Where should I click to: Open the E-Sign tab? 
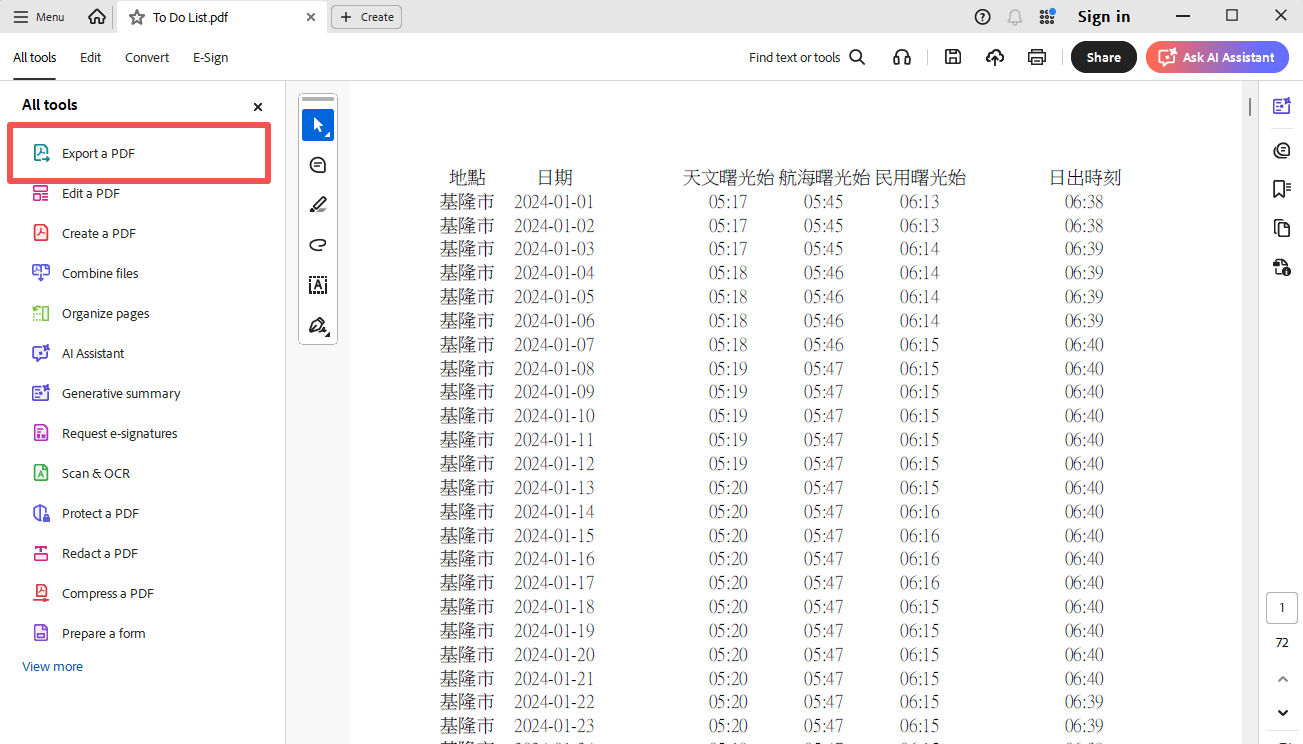[210, 57]
